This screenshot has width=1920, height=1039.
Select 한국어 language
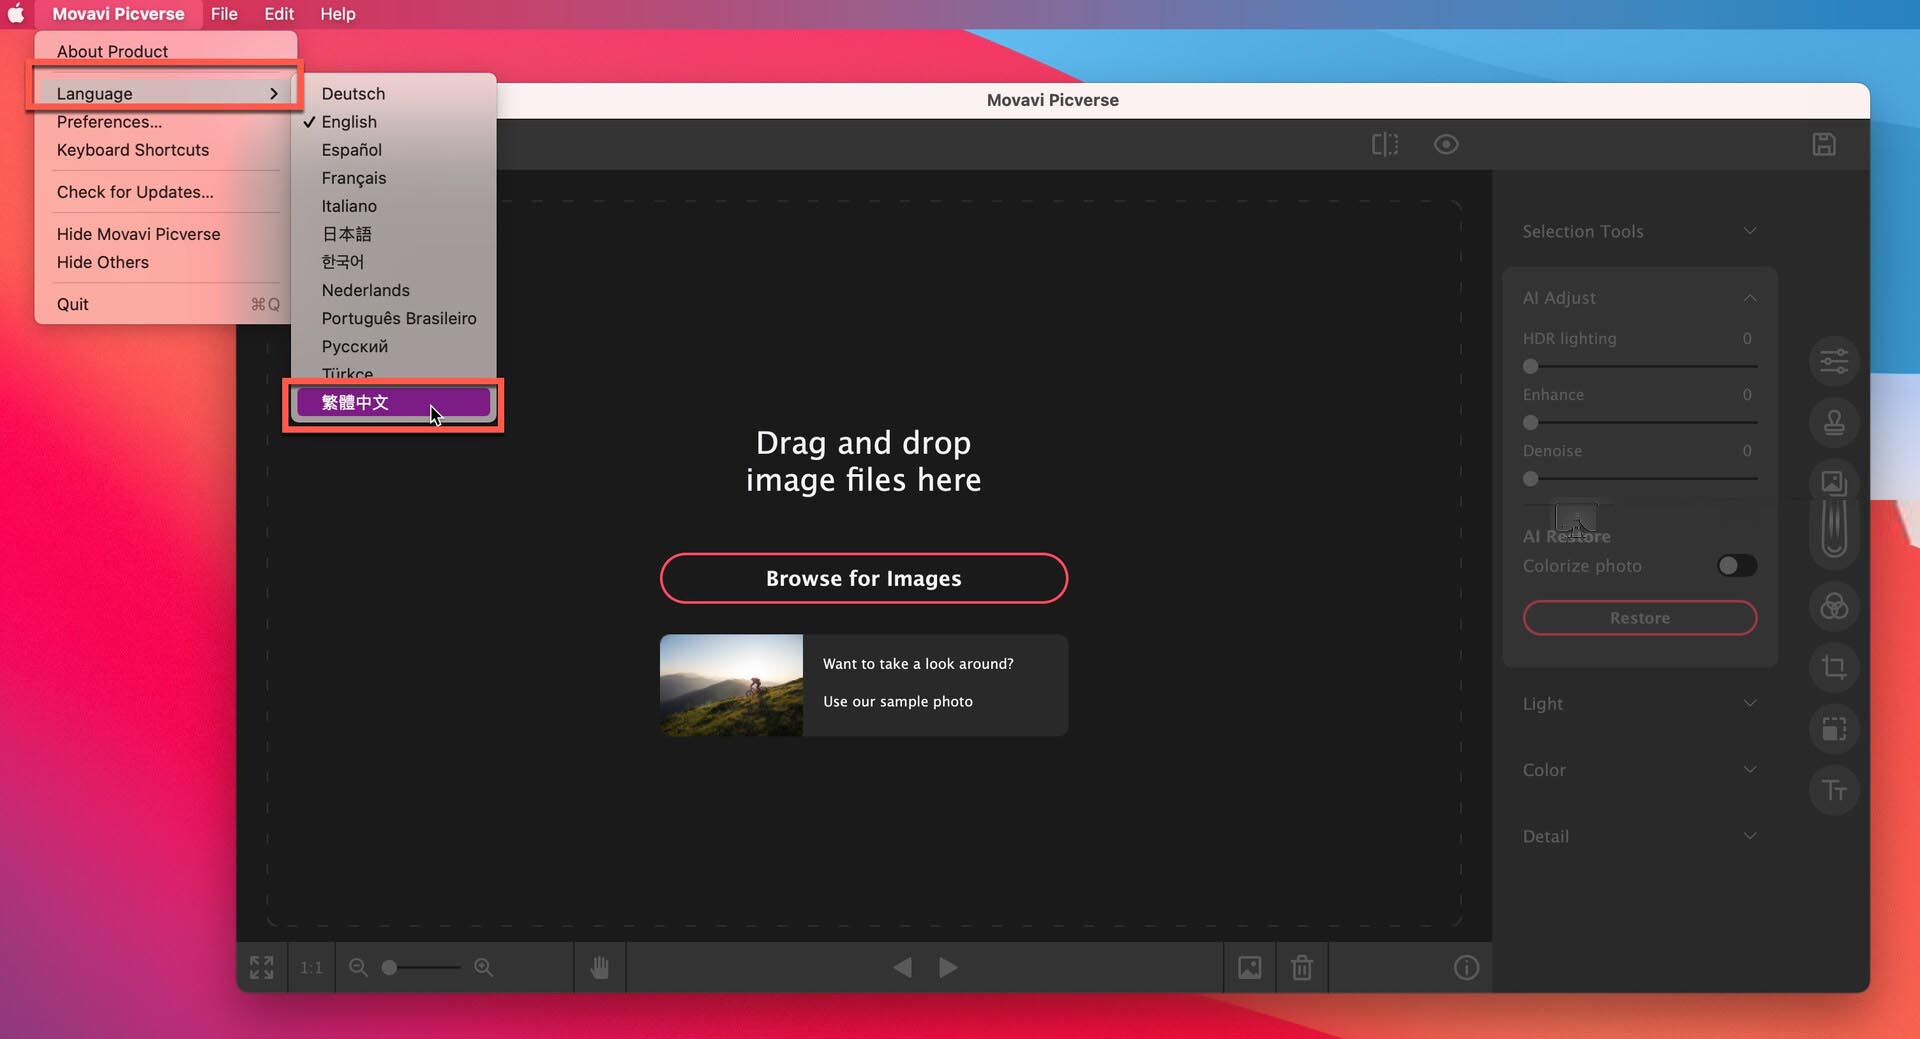click(x=394, y=262)
